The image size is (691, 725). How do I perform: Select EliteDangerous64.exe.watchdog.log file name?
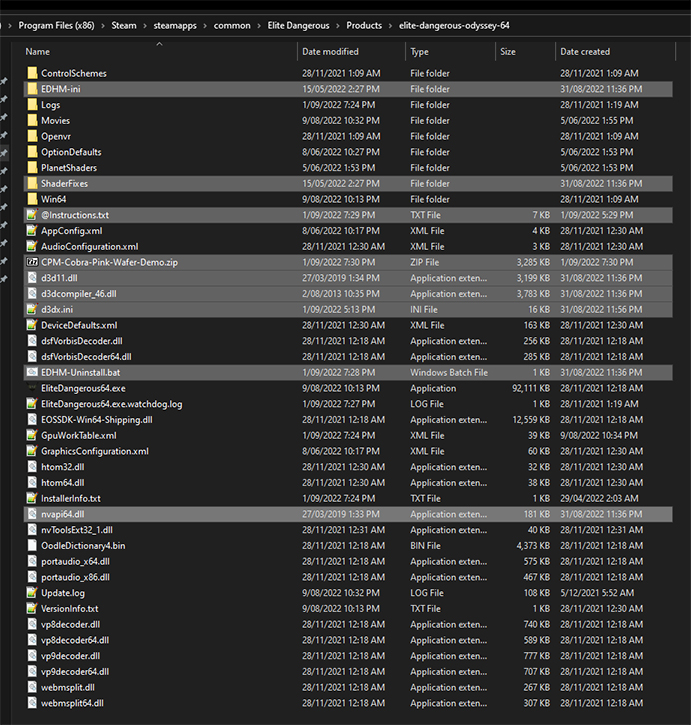coord(111,404)
